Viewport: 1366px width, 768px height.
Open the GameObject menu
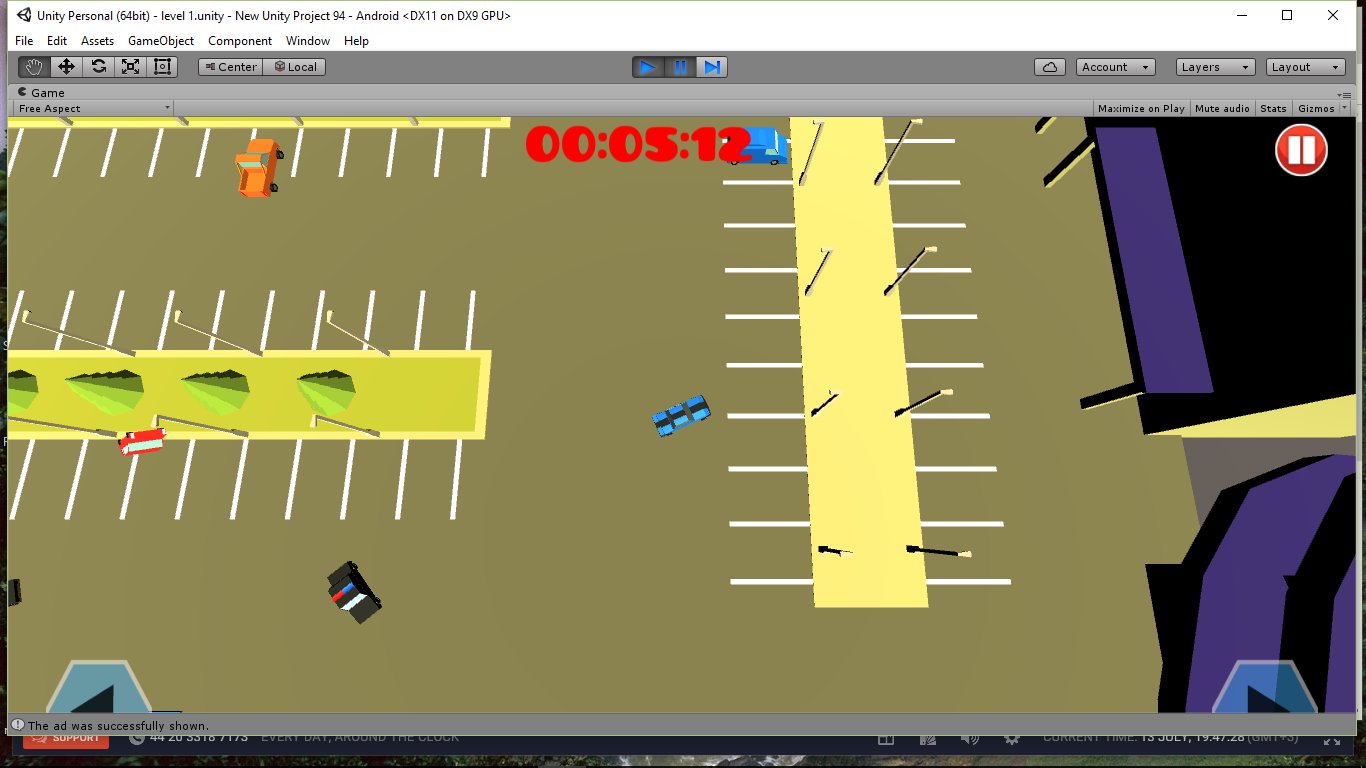[x=160, y=41]
